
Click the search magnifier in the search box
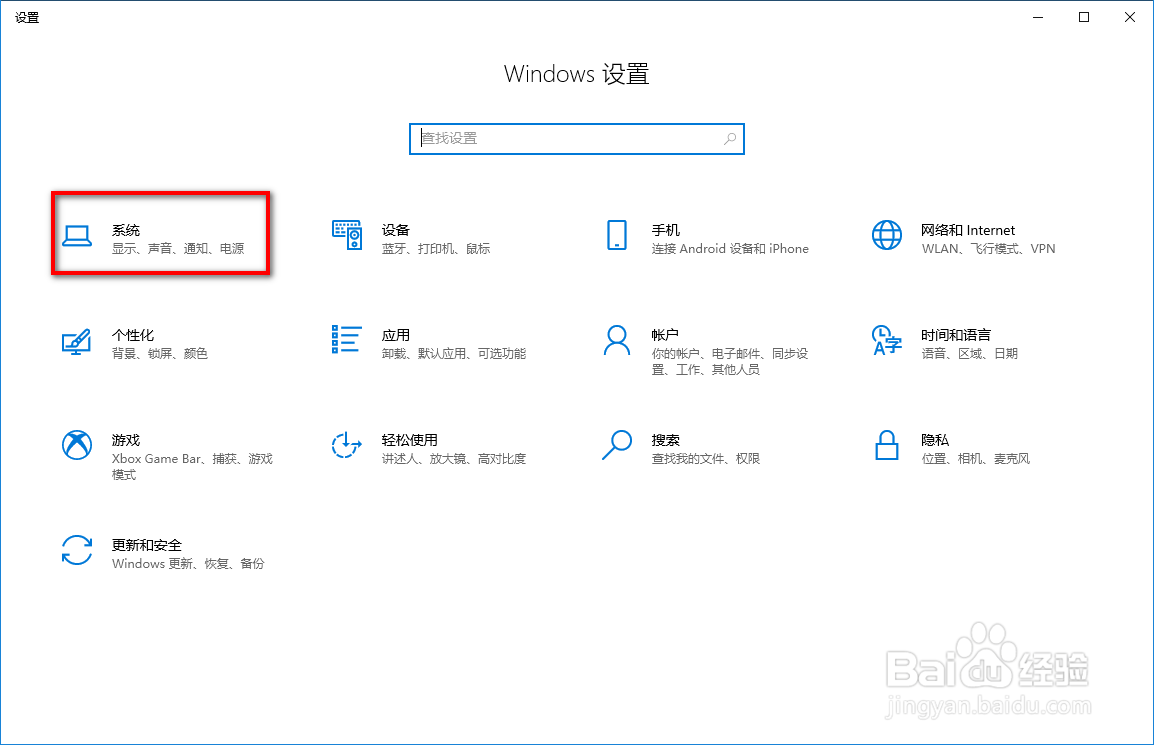click(x=729, y=138)
